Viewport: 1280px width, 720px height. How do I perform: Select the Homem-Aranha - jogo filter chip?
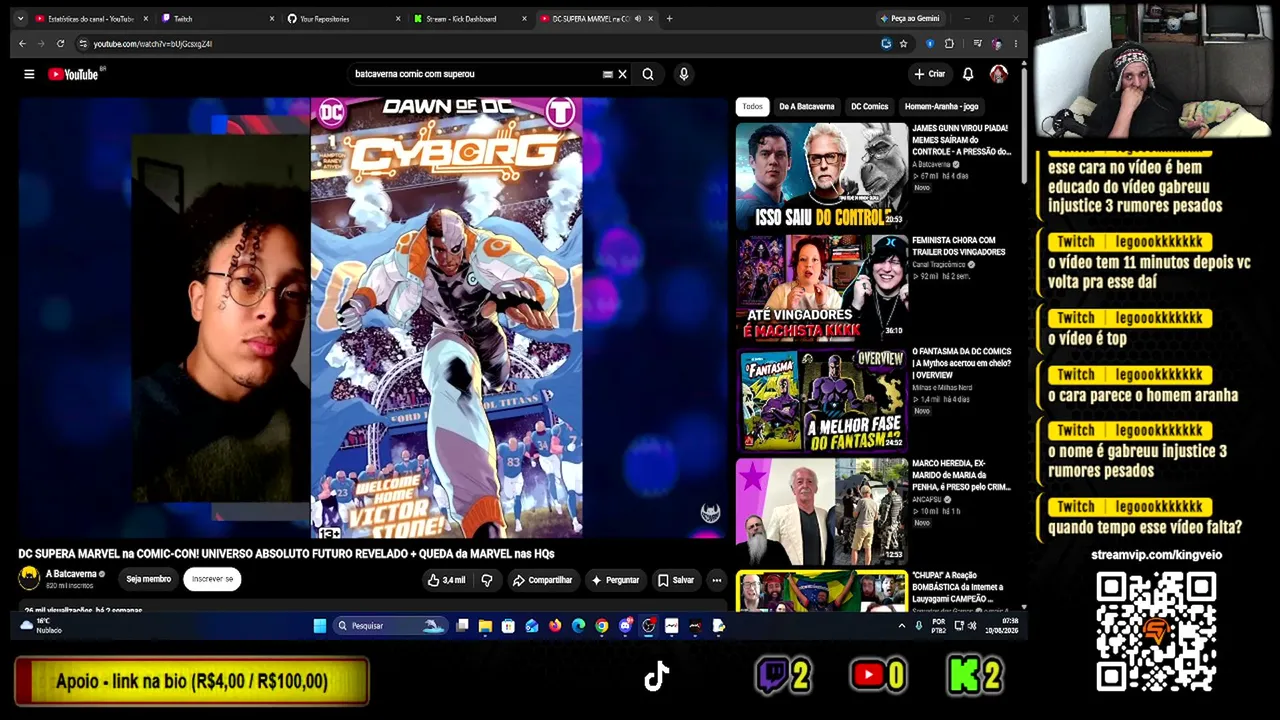click(x=941, y=106)
